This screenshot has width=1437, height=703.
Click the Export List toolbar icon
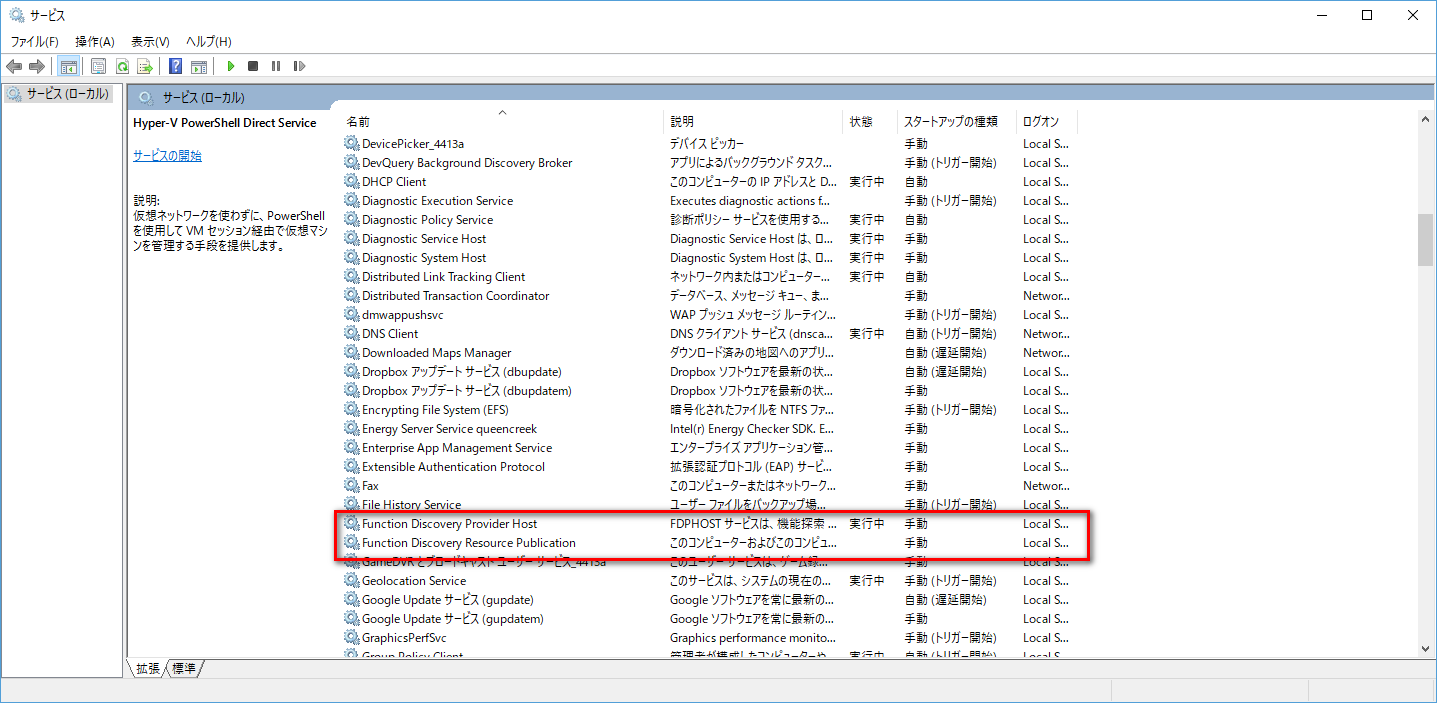click(145, 66)
